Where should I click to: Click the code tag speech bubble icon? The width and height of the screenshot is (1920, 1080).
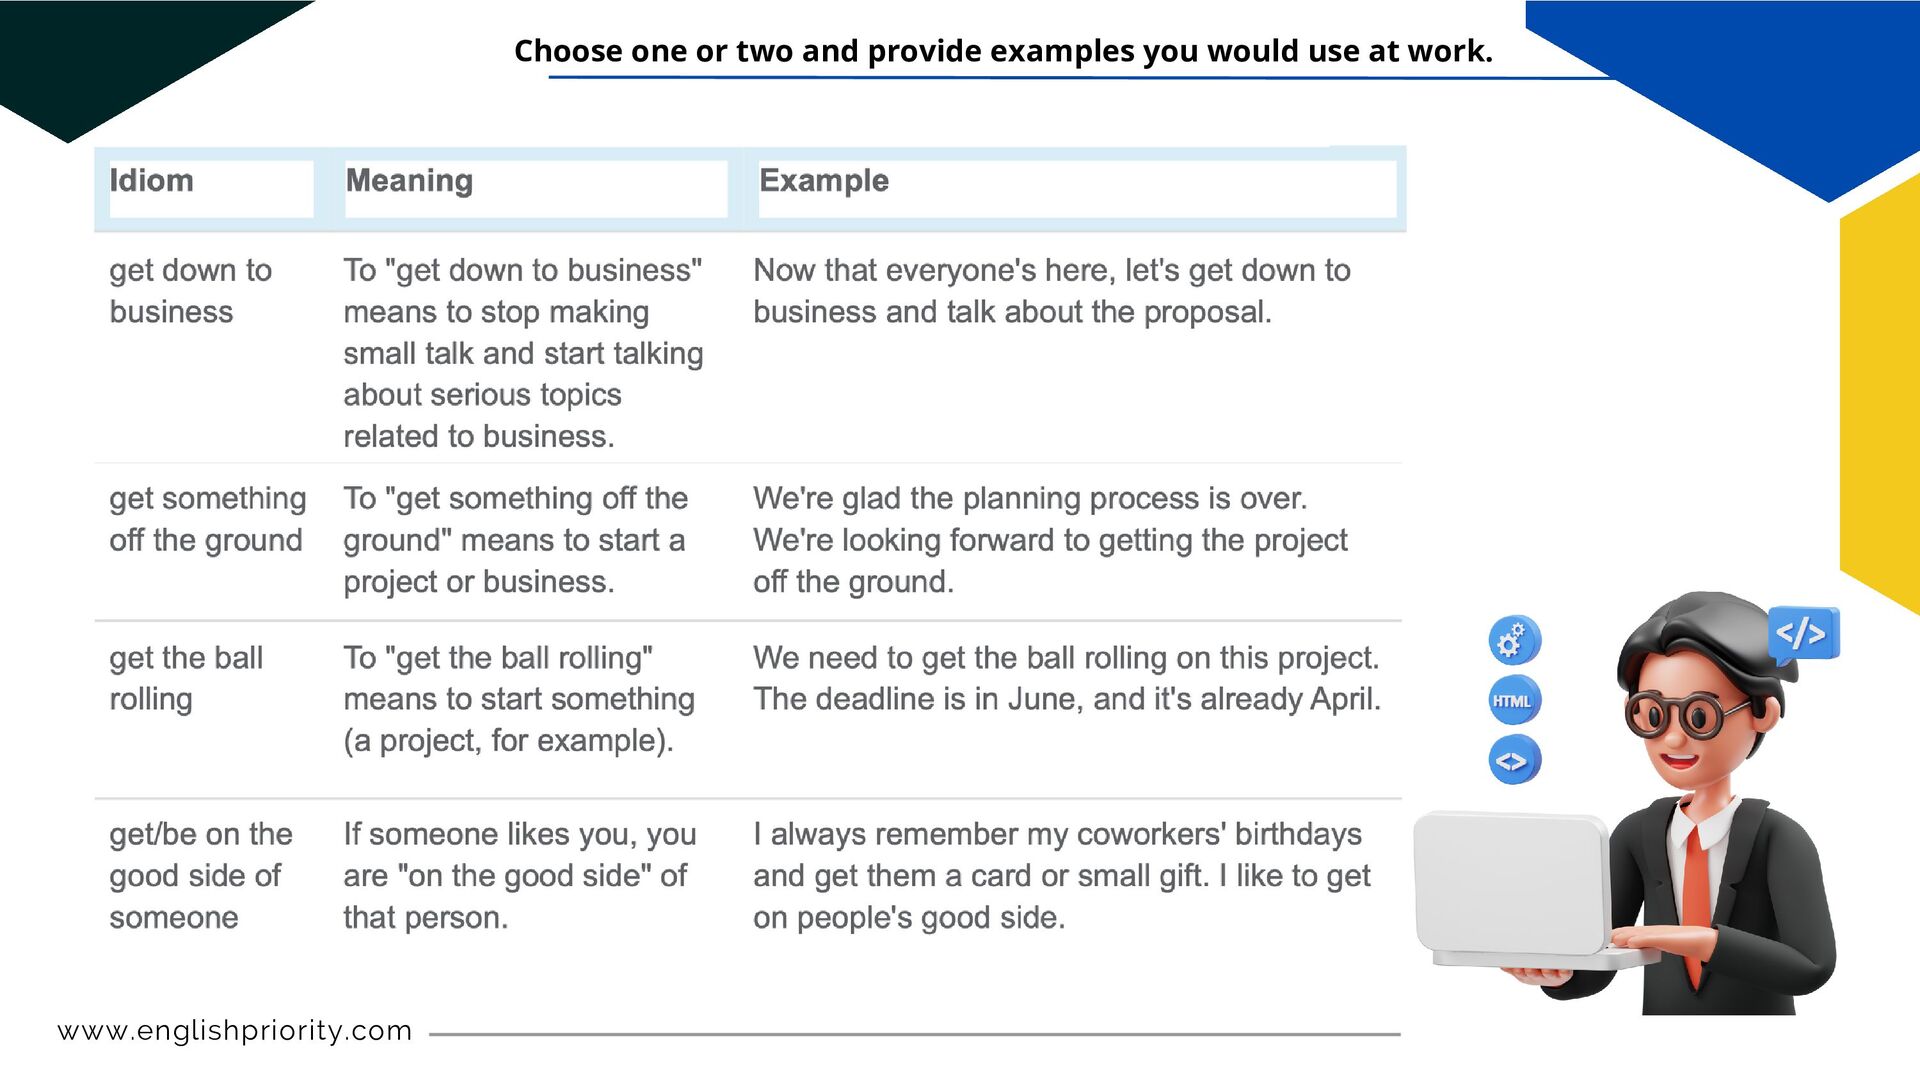pyautogui.click(x=1802, y=633)
